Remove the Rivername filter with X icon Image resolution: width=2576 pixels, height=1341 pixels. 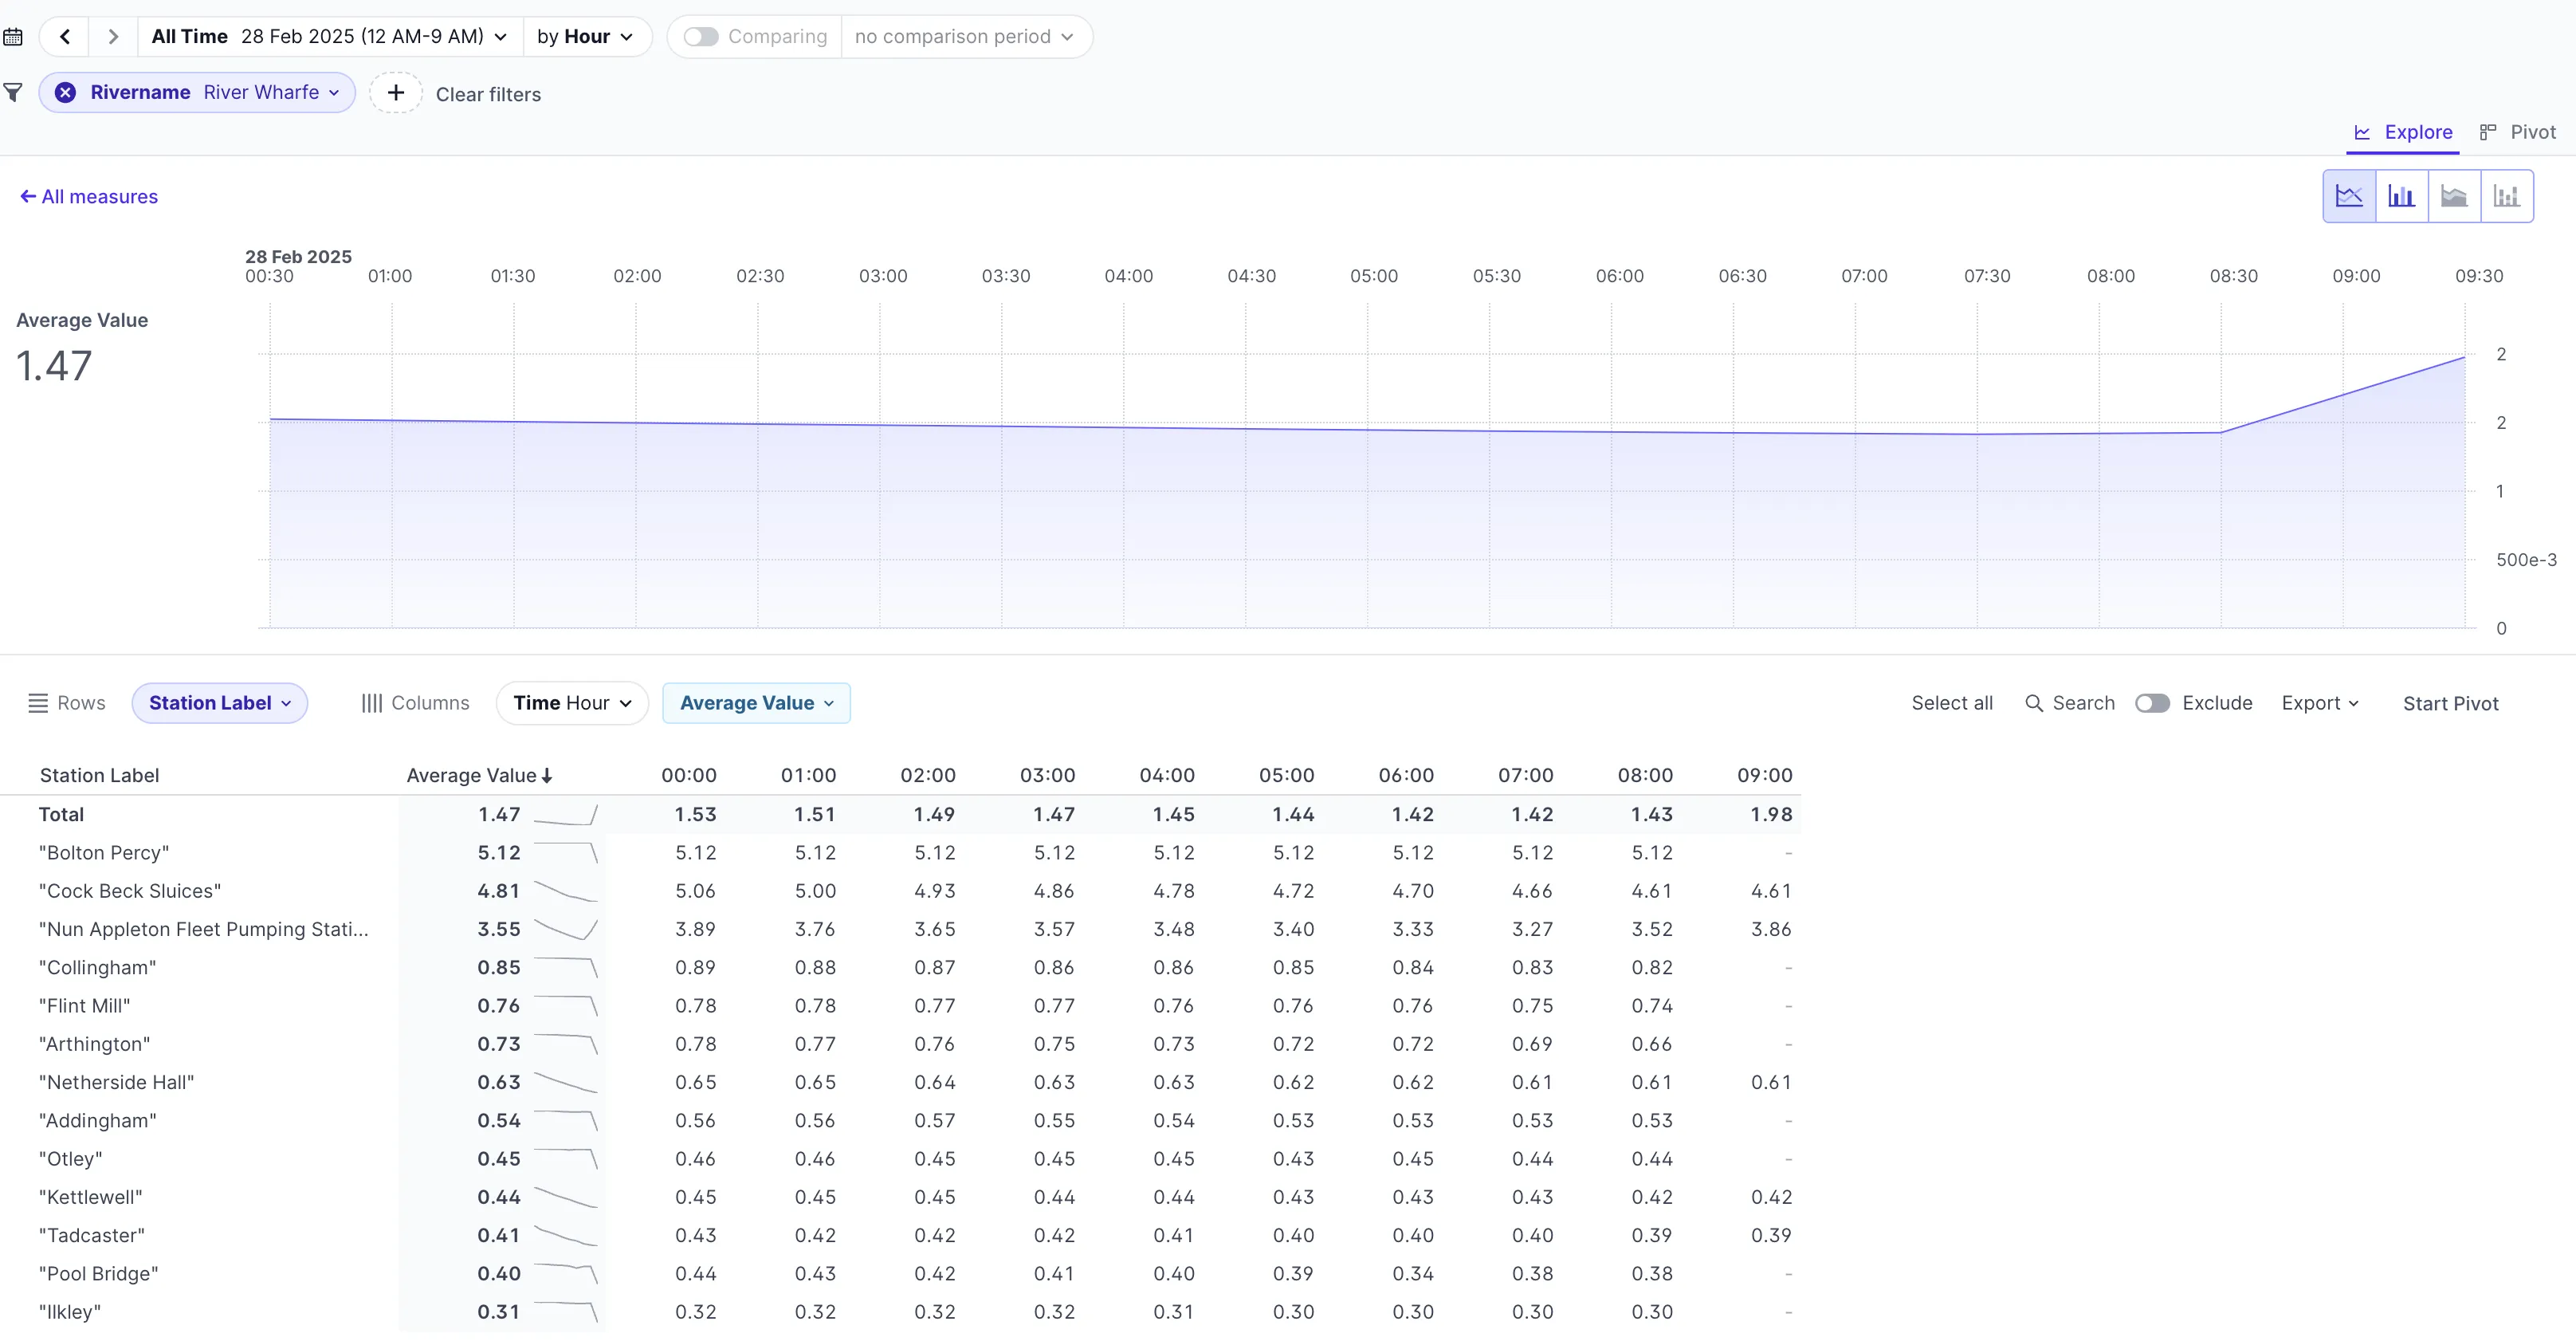point(65,92)
